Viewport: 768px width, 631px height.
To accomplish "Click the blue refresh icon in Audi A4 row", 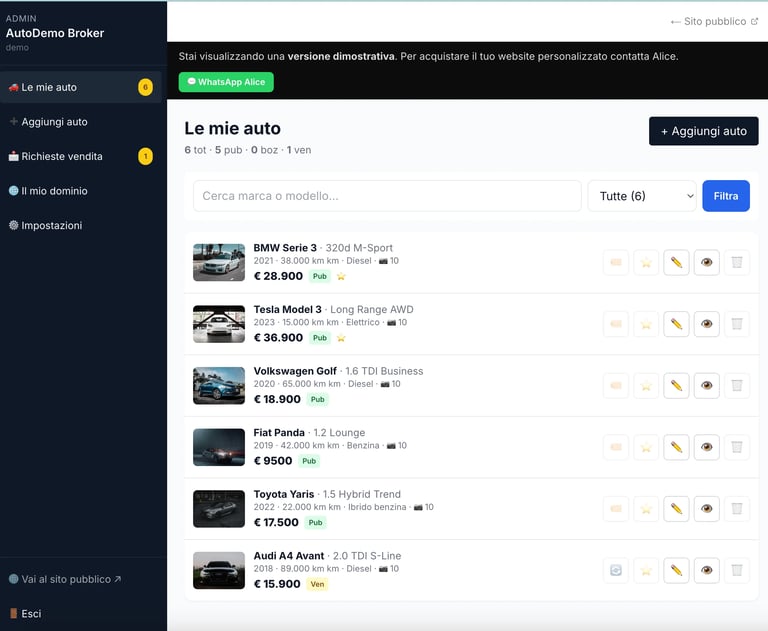I will pos(616,570).
